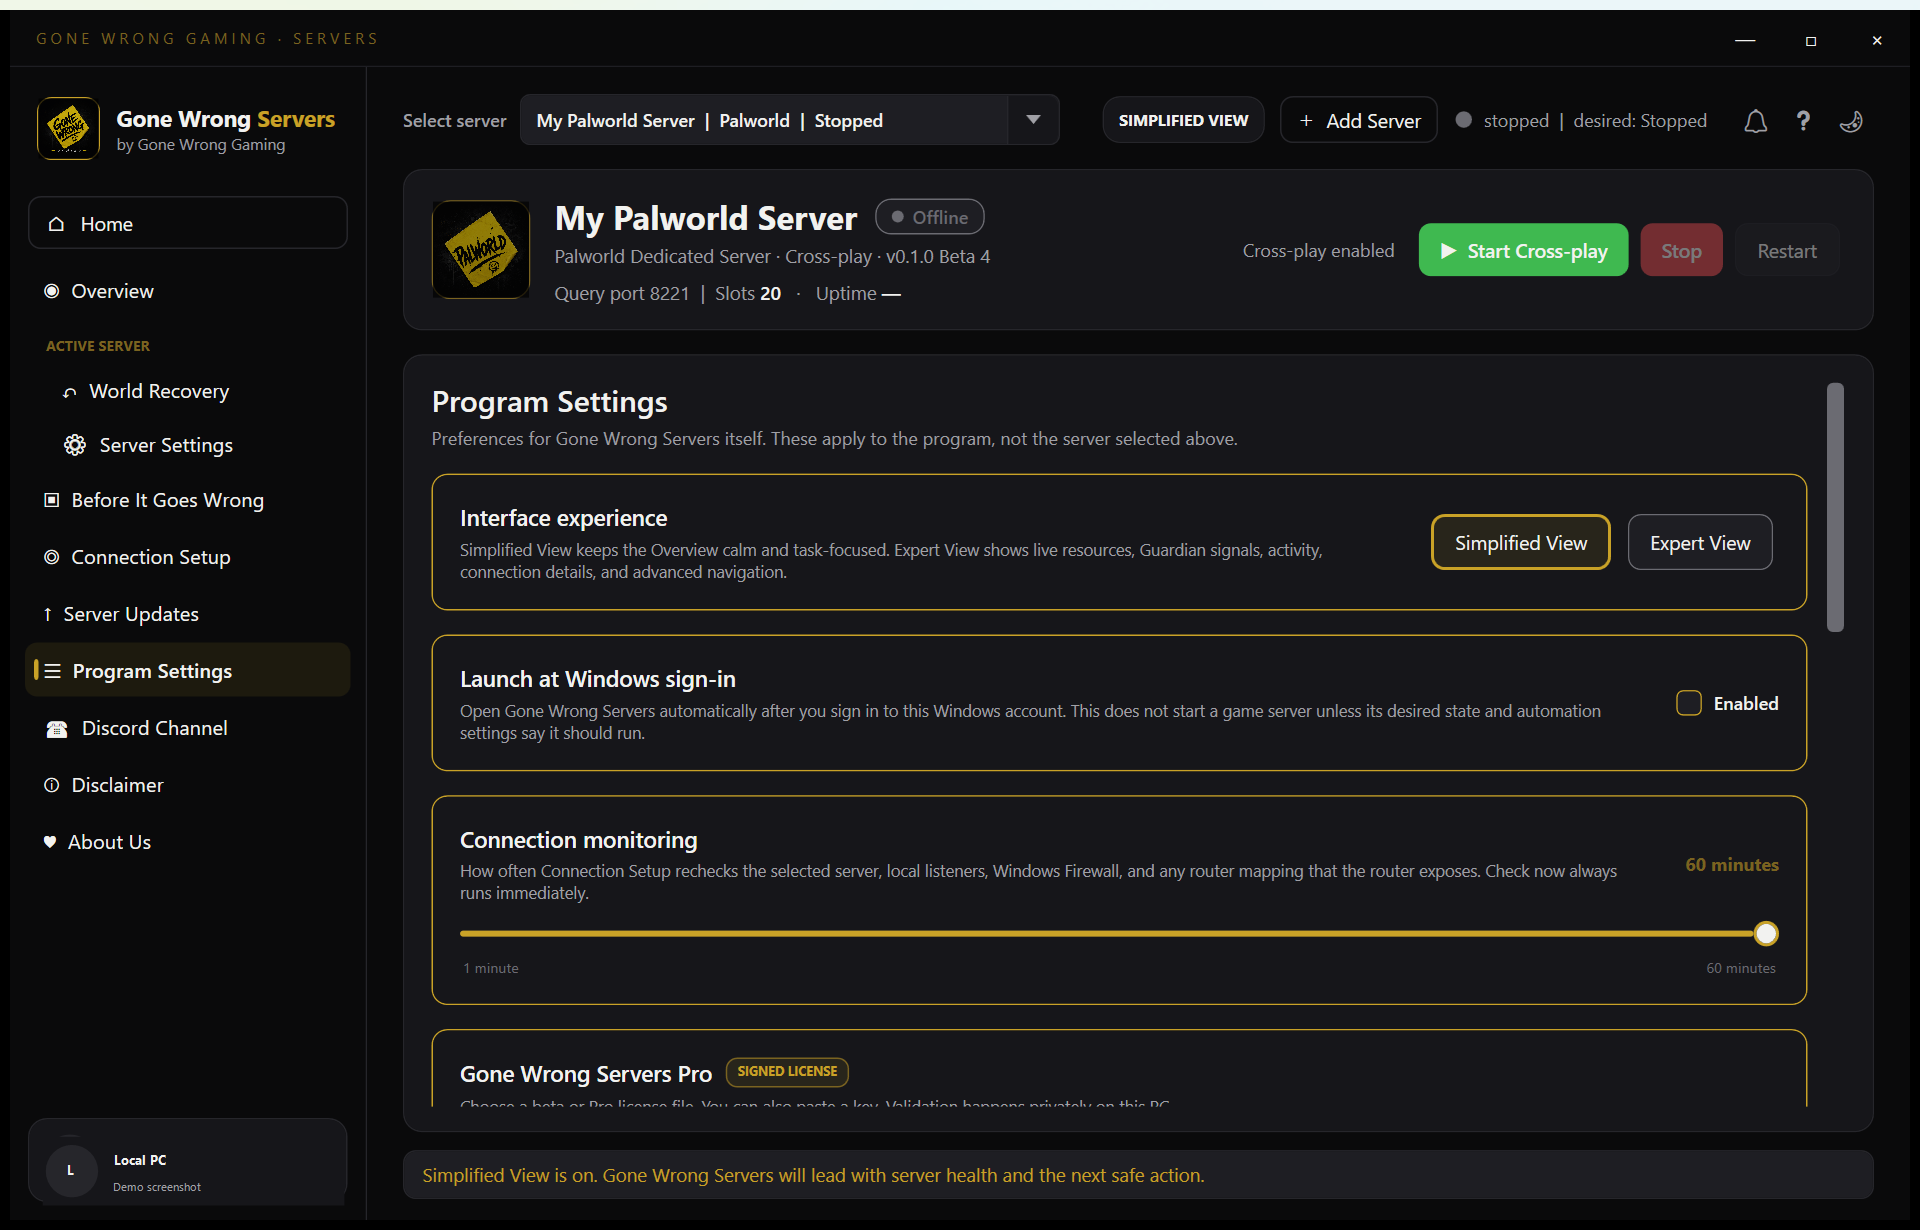This screenshot has height=1230, width=1920.
Task: Click the connection monitoring slider handle
Action: pyautogui.click(x=1766, y=933)
